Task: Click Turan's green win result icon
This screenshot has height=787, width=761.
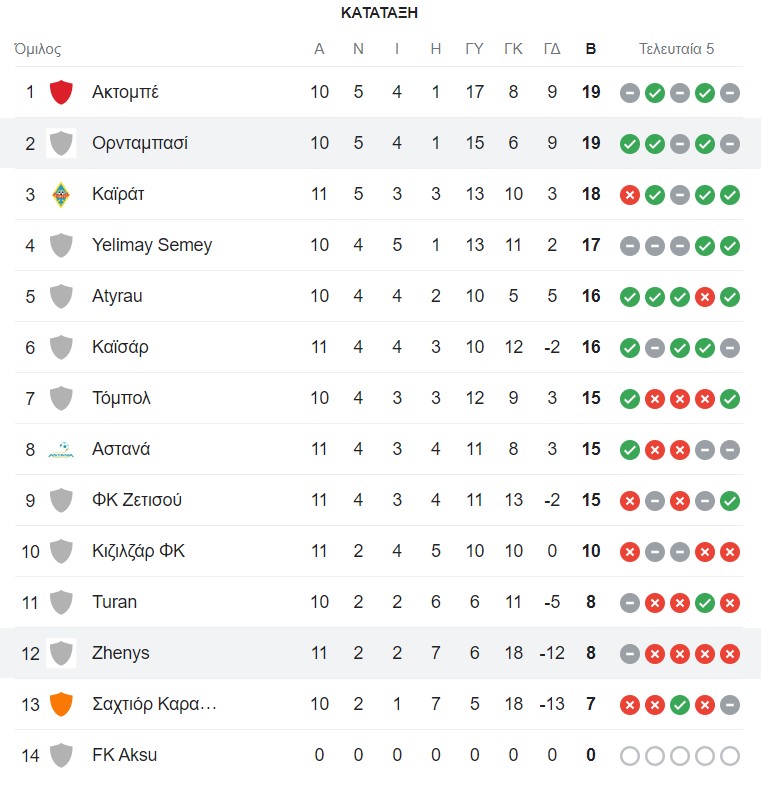Action: click(705, 602)
